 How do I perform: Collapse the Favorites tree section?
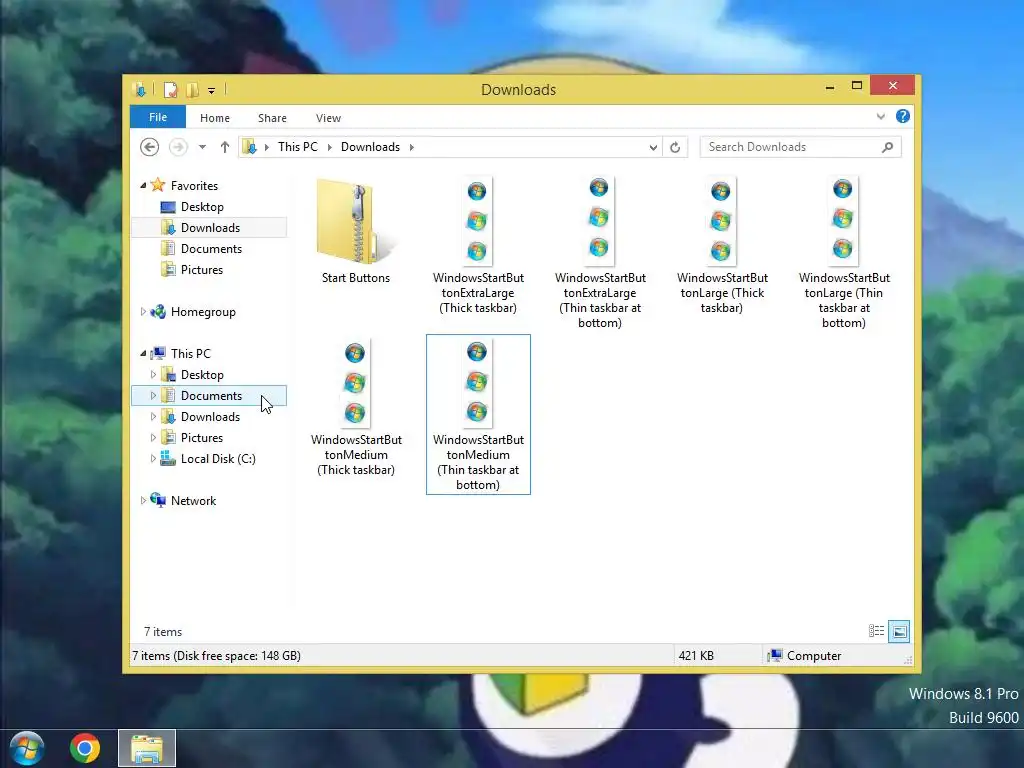(143, 185)
